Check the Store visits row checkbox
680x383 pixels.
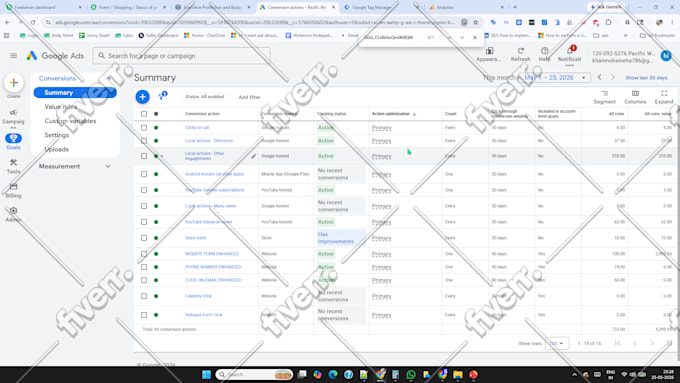(144, 238)
